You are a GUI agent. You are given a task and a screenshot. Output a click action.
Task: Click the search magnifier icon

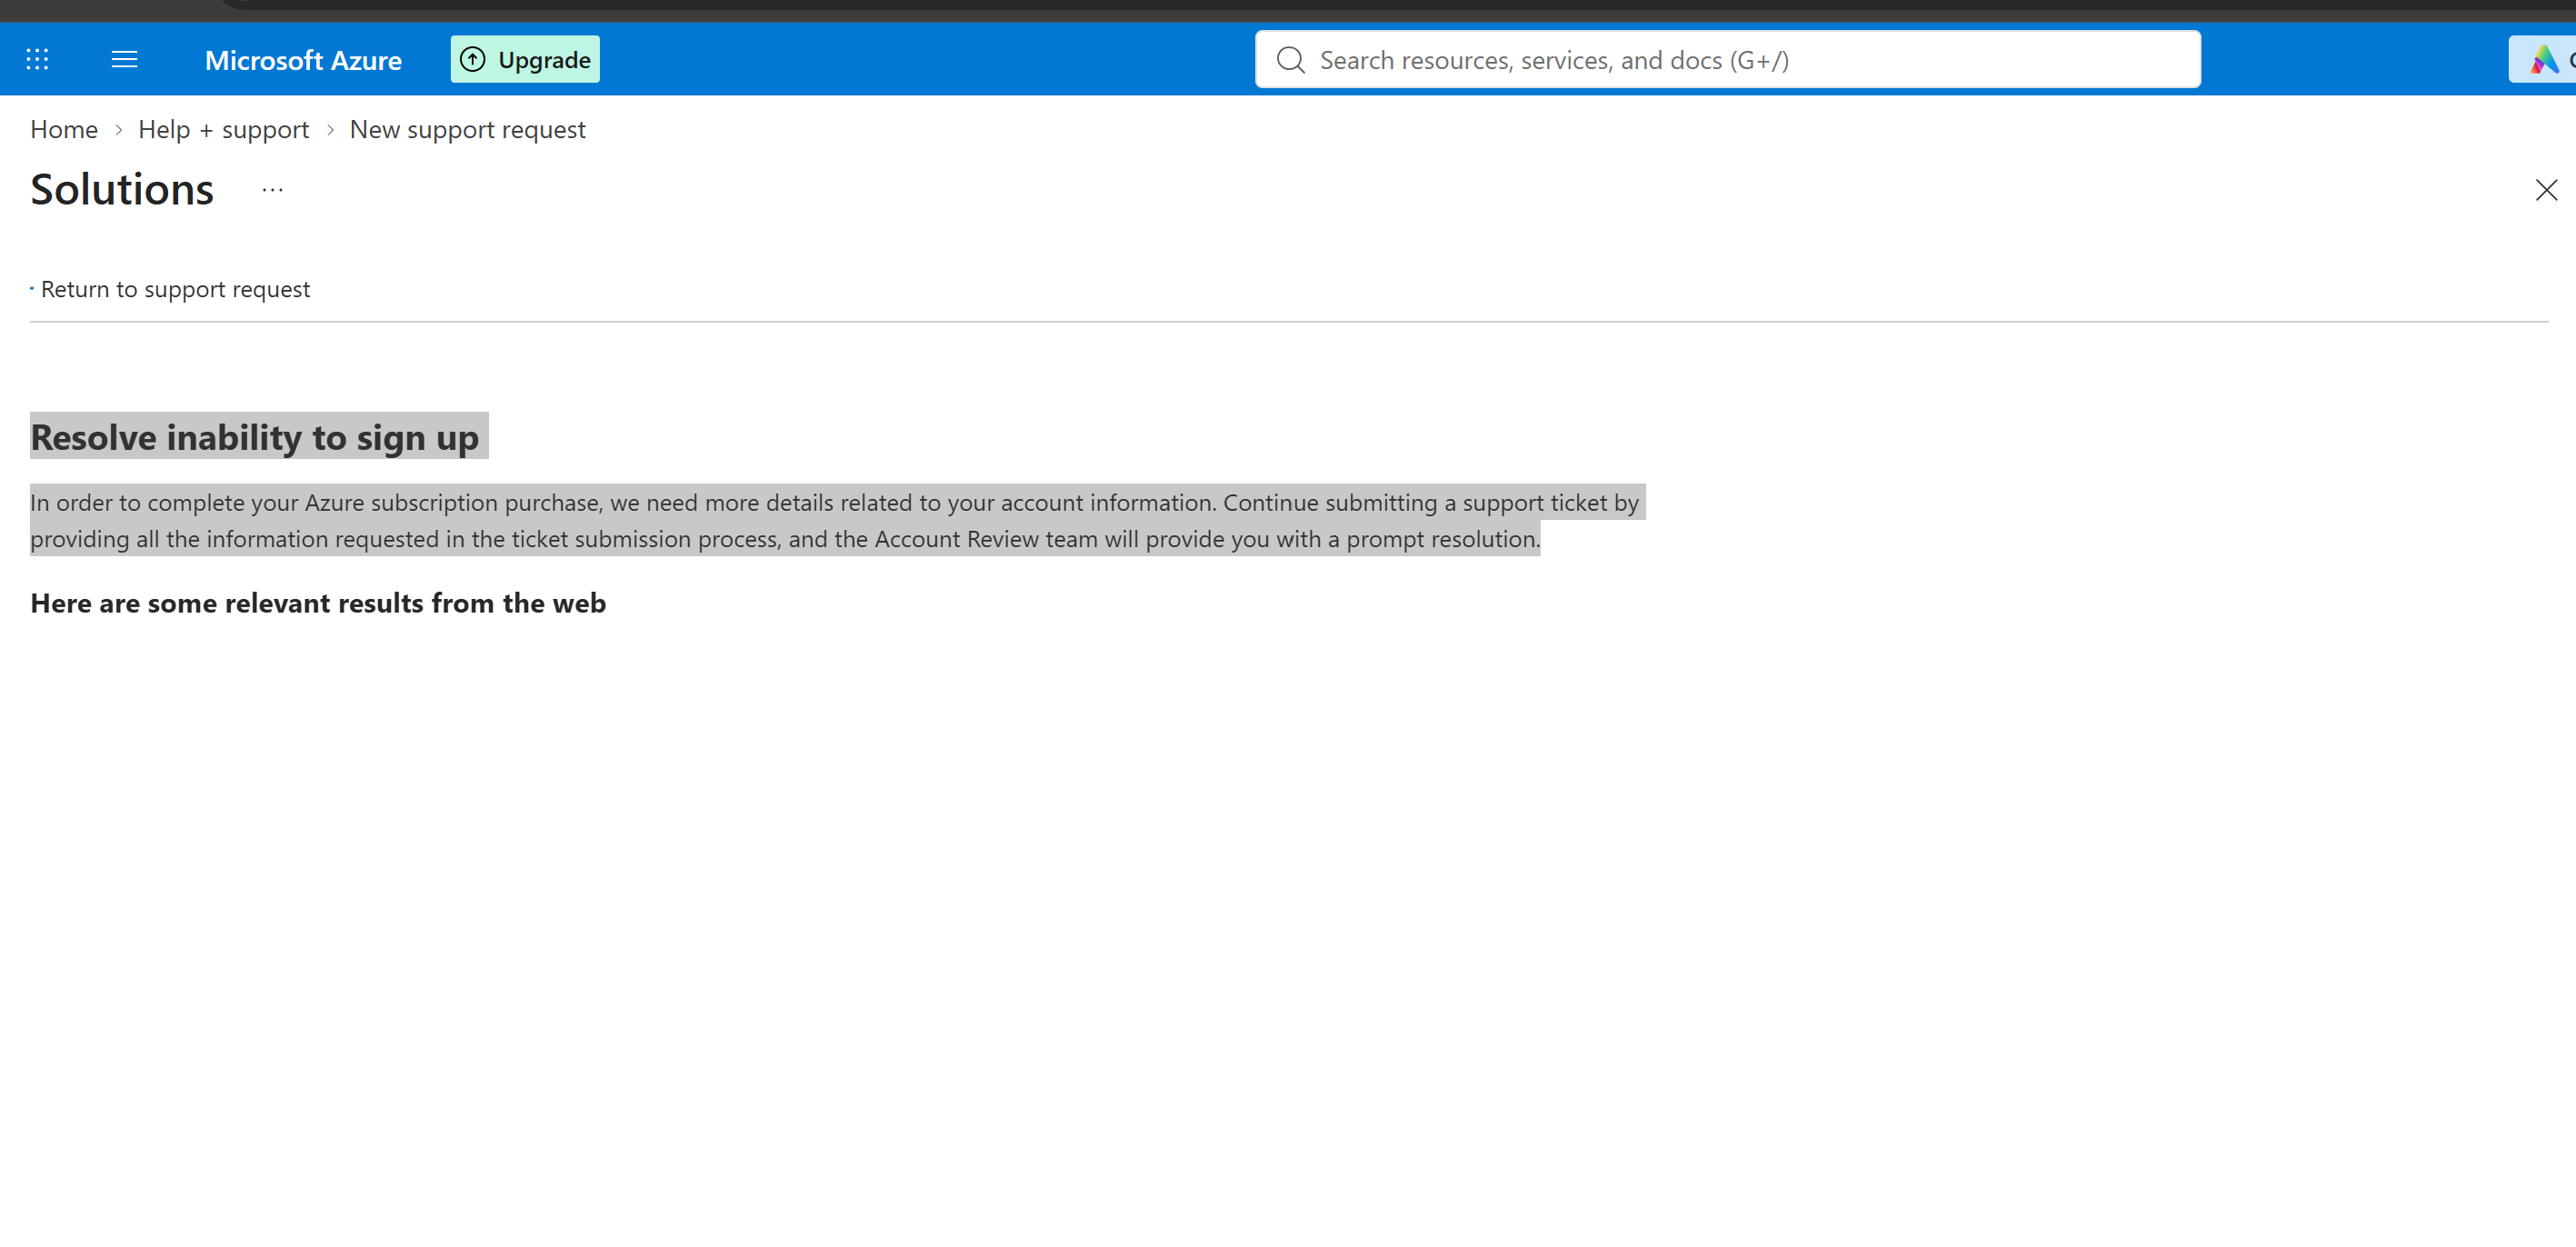1290,60
